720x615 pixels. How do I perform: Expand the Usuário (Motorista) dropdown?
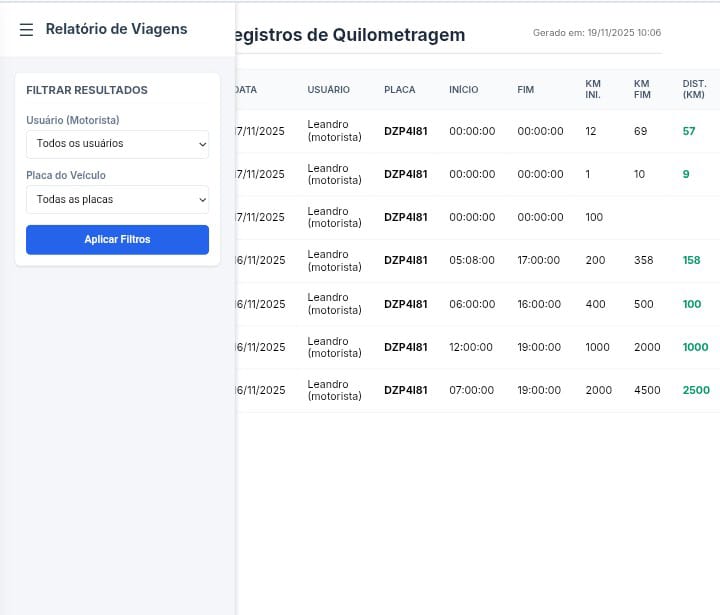pos(117,144)
